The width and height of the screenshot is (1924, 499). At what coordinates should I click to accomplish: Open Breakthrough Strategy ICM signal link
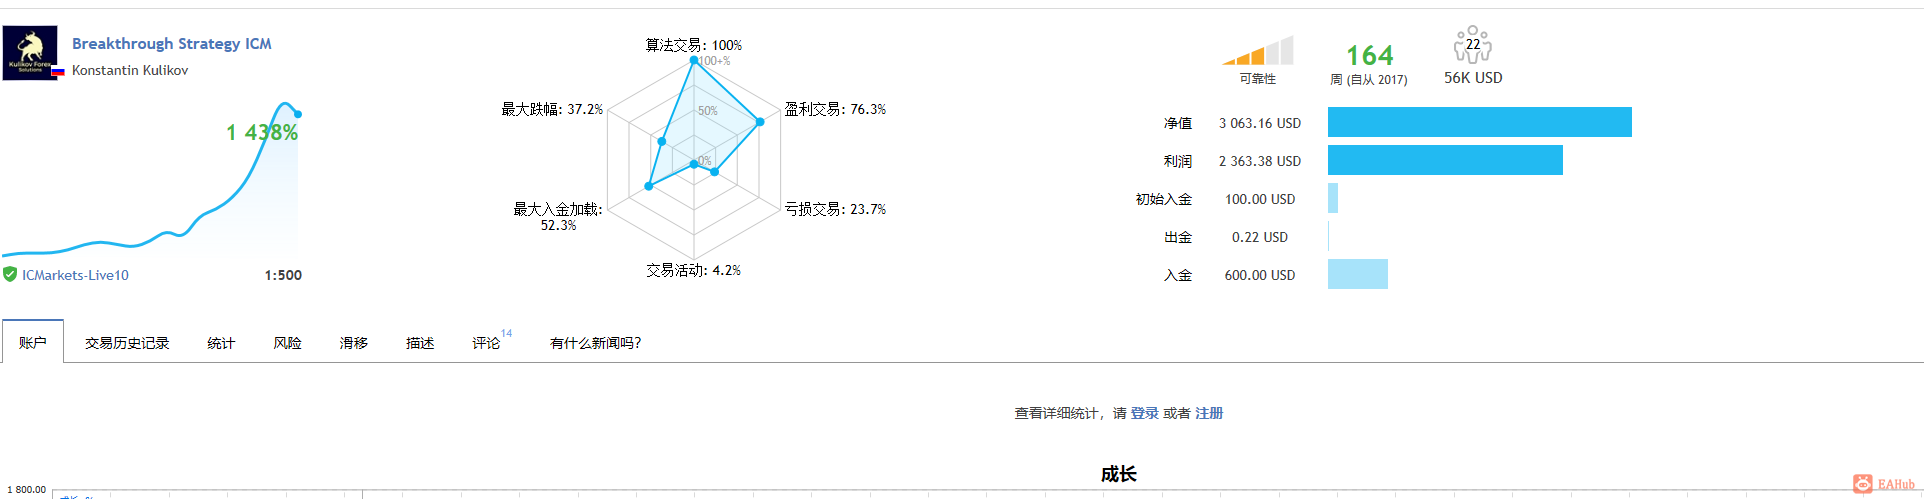pos(172,44)
